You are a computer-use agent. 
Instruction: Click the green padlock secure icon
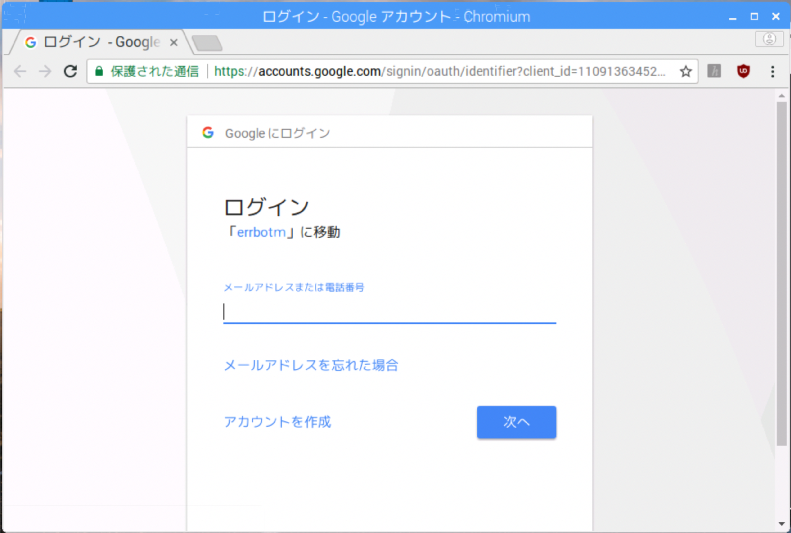(99, 71)
